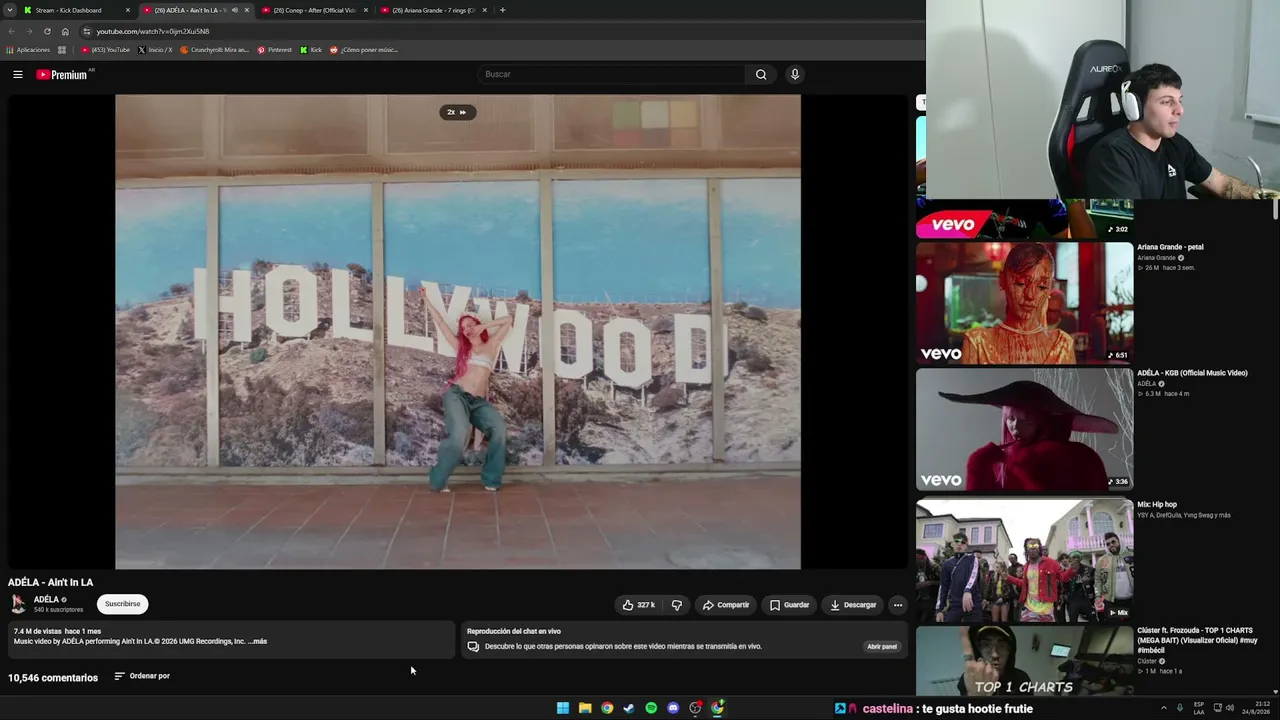Image resolution: width=1280 pixels, height=720 pixels.
Task: Open the Crunchyroll bookmark
Action: pos(214,50)
